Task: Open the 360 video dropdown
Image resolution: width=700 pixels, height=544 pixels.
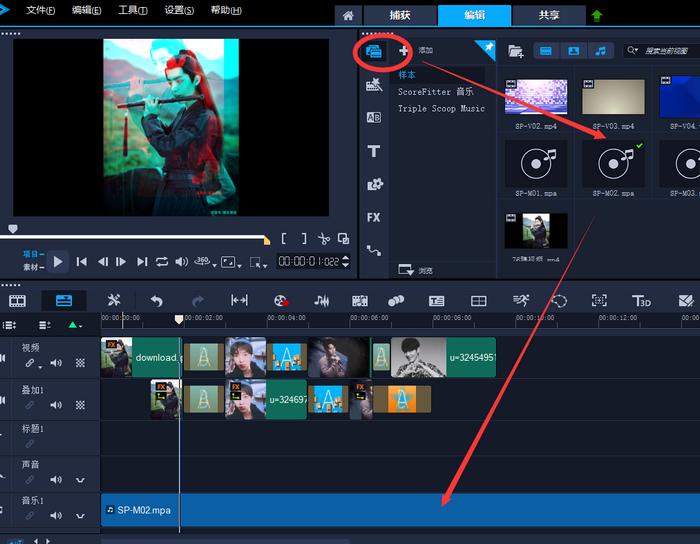Action: click(x=203, y=262)
